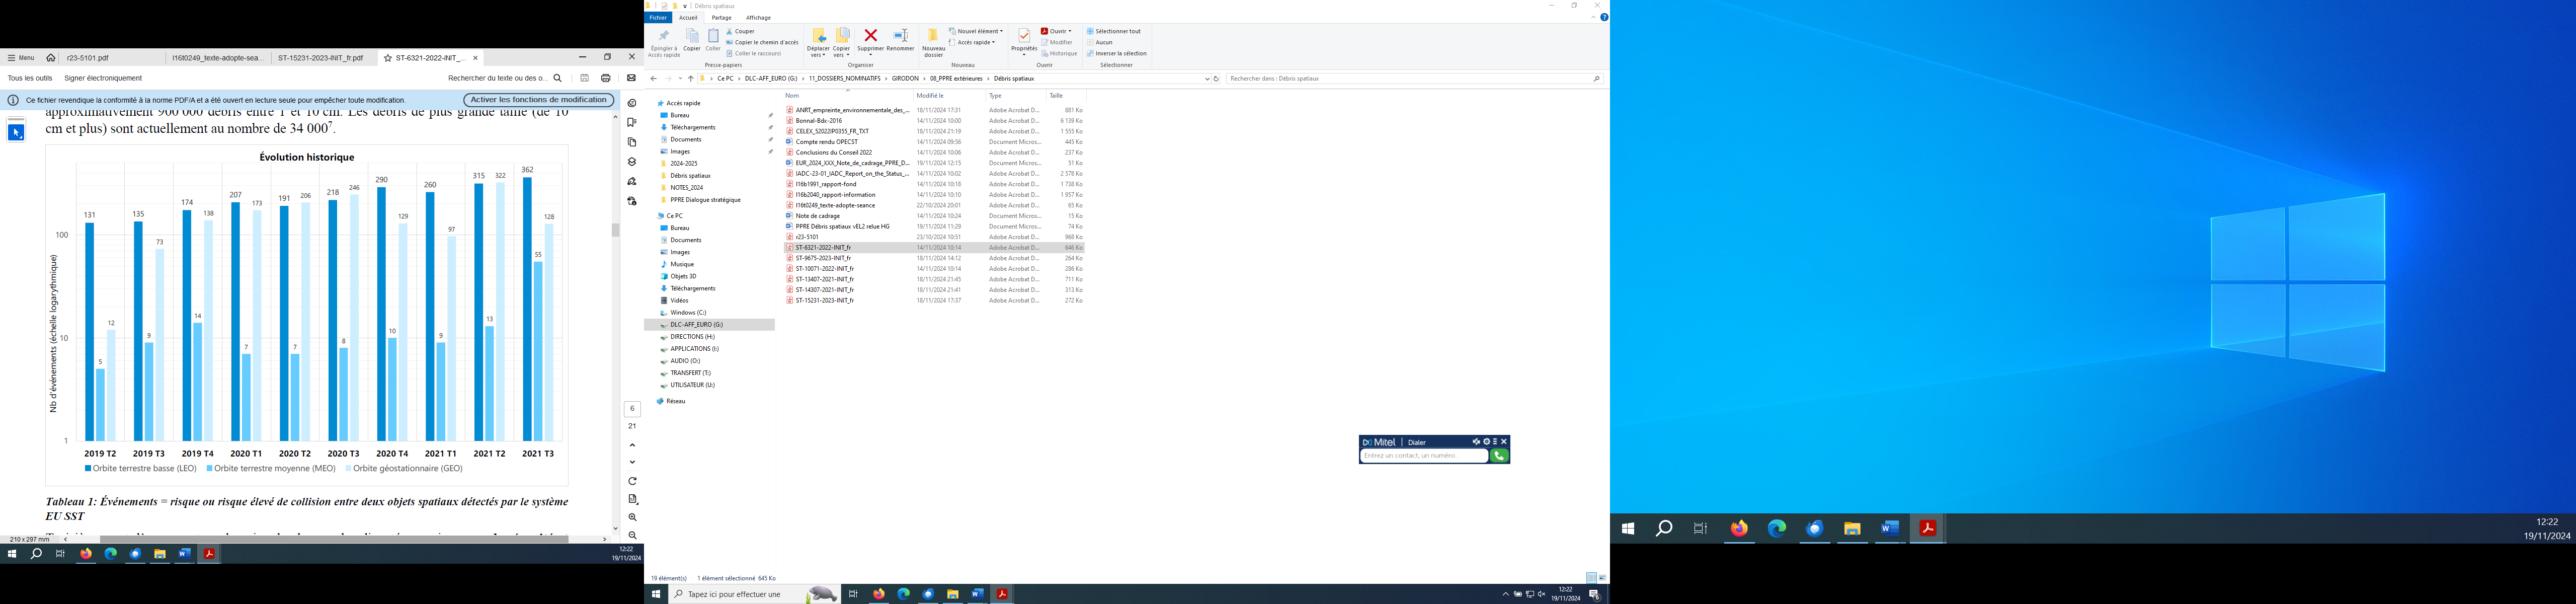2576x604 pixels.
Task: Click the Acrobat print icon
Action: (606, 78)
